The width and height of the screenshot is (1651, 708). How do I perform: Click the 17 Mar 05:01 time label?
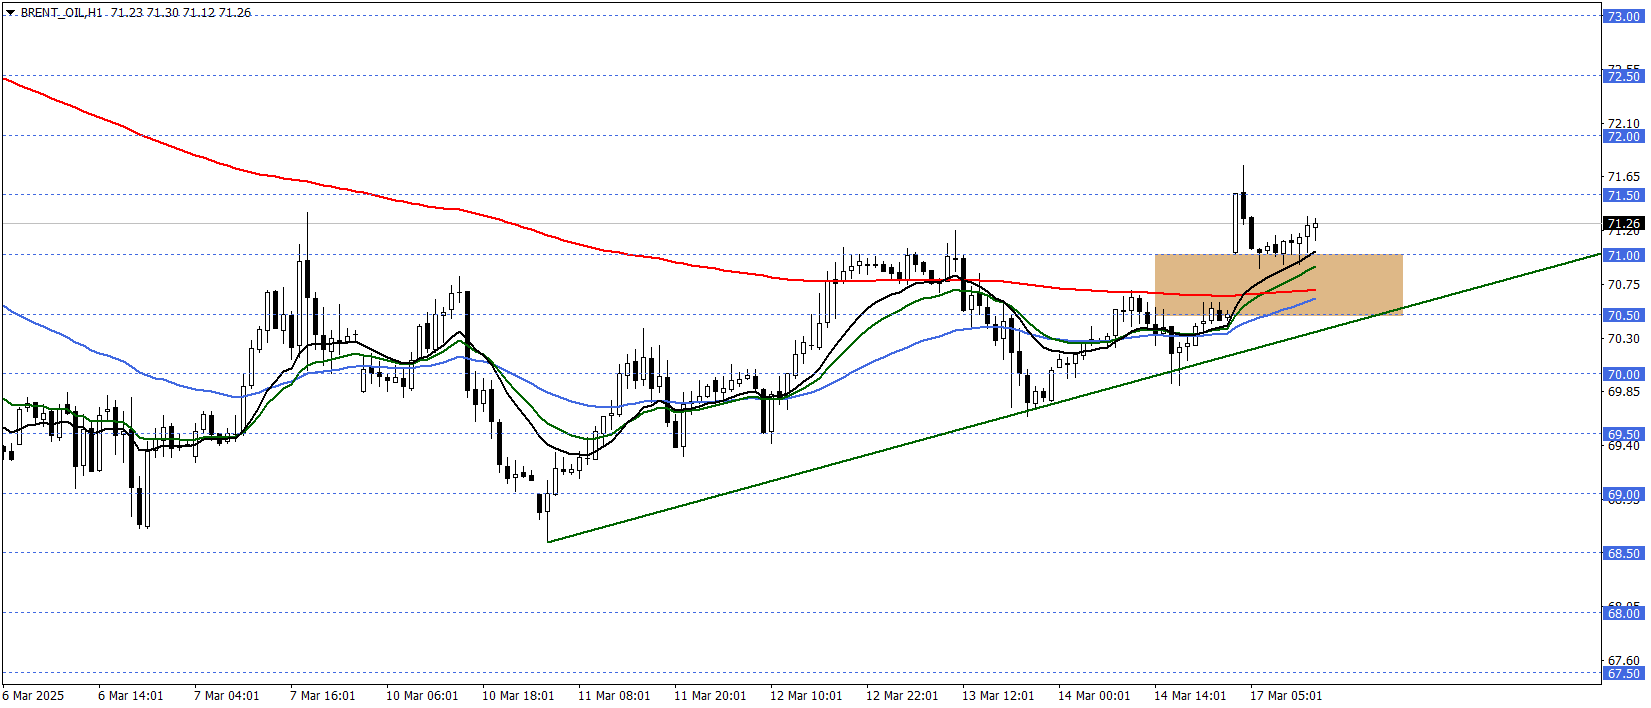(1286, 696)
